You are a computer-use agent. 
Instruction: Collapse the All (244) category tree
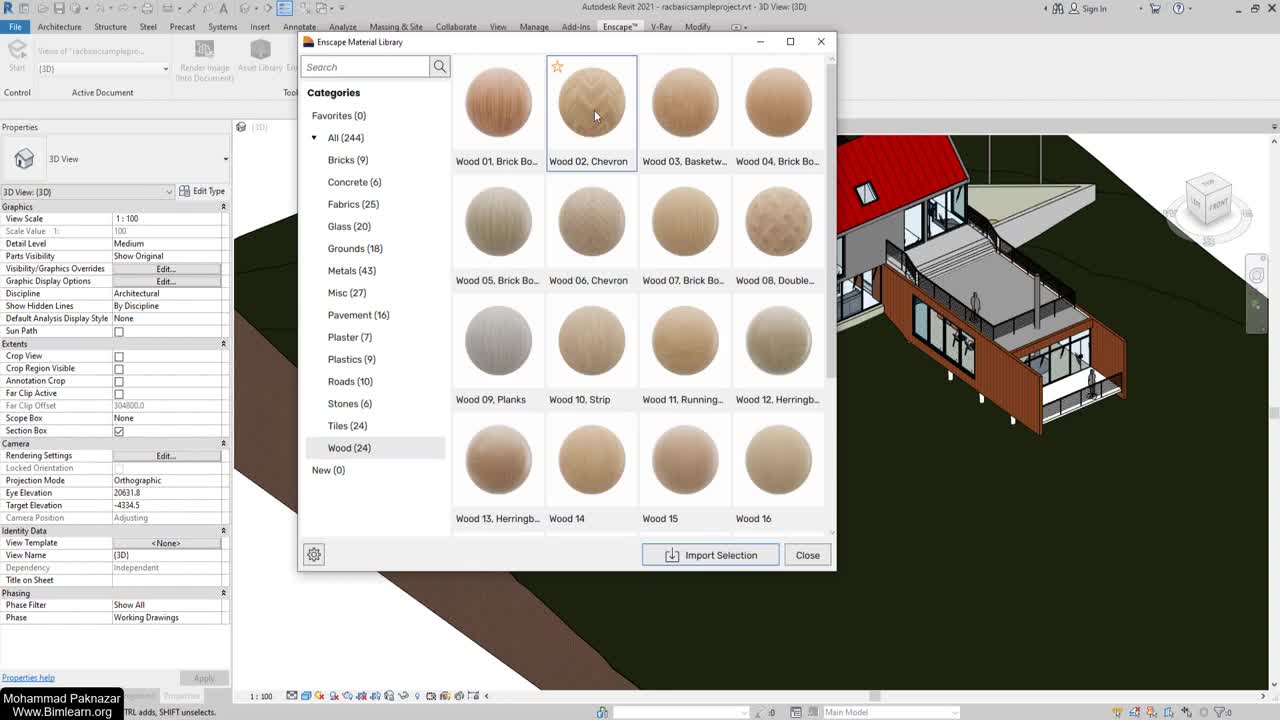pos(314,138)
